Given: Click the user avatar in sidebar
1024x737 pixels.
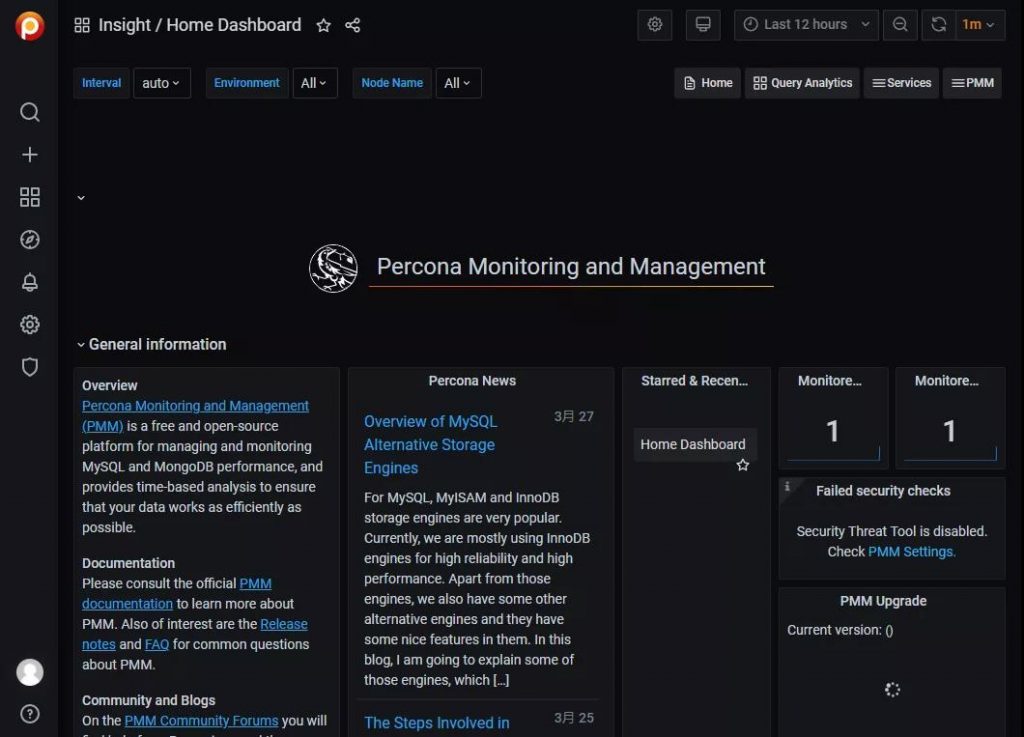Looking at the screenshot, I should (x=29, y=672).
